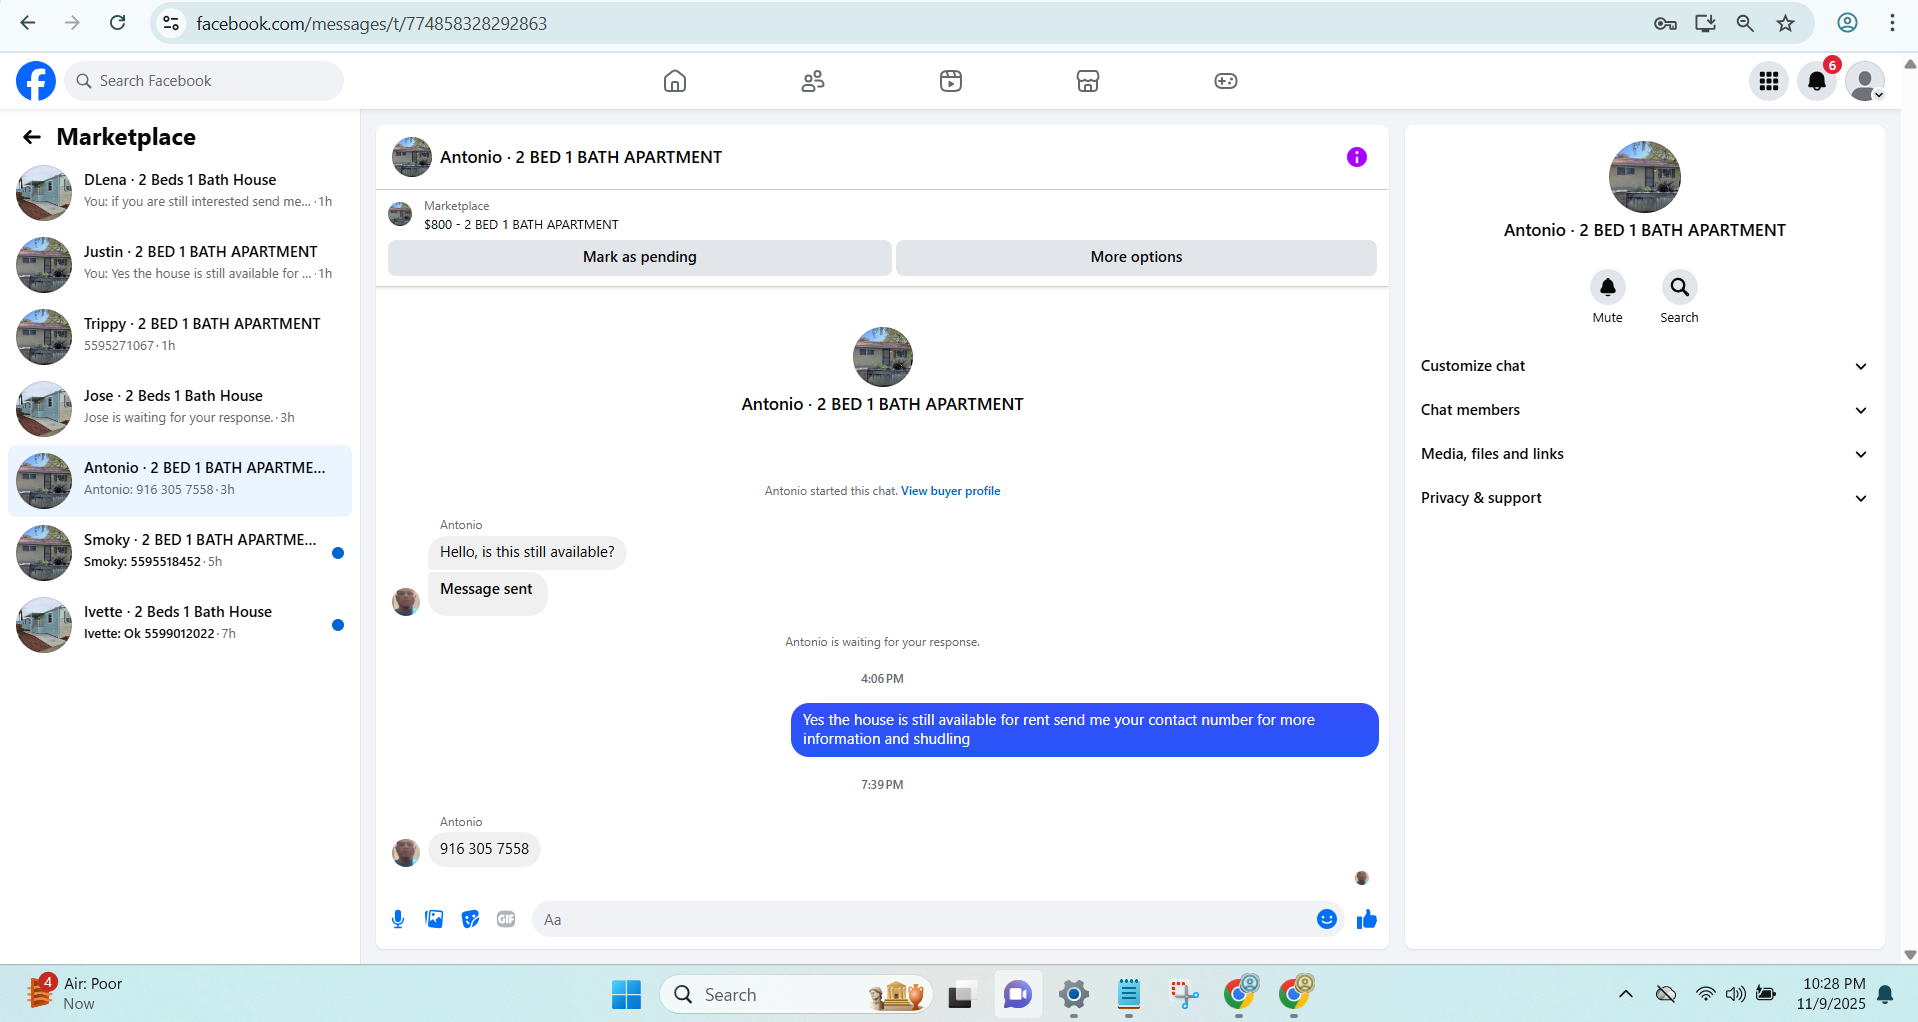Click Antonio's avatar beside 916 305 7558

coord(406,852)
